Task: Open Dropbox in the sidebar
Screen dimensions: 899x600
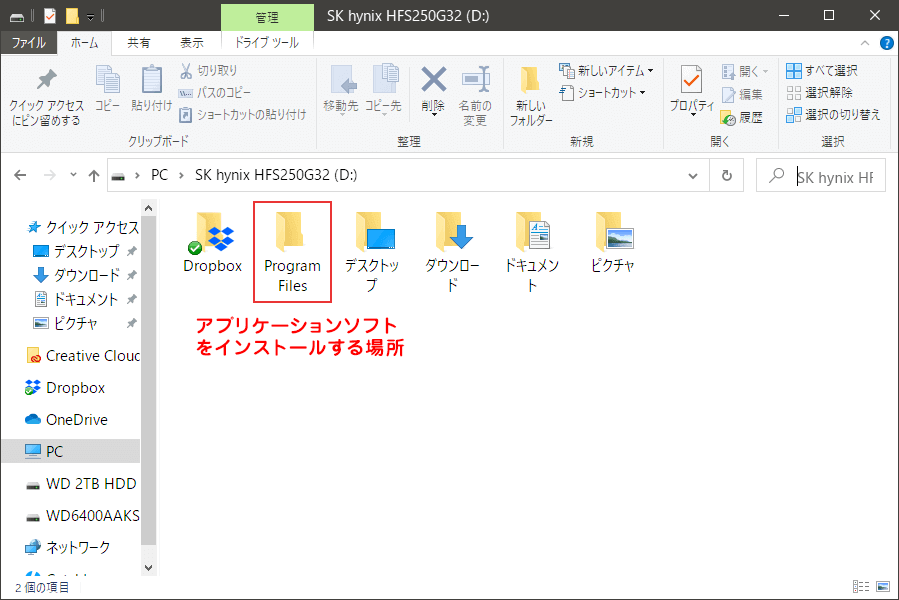Action: pyautogui.click(x=65, y=388)
